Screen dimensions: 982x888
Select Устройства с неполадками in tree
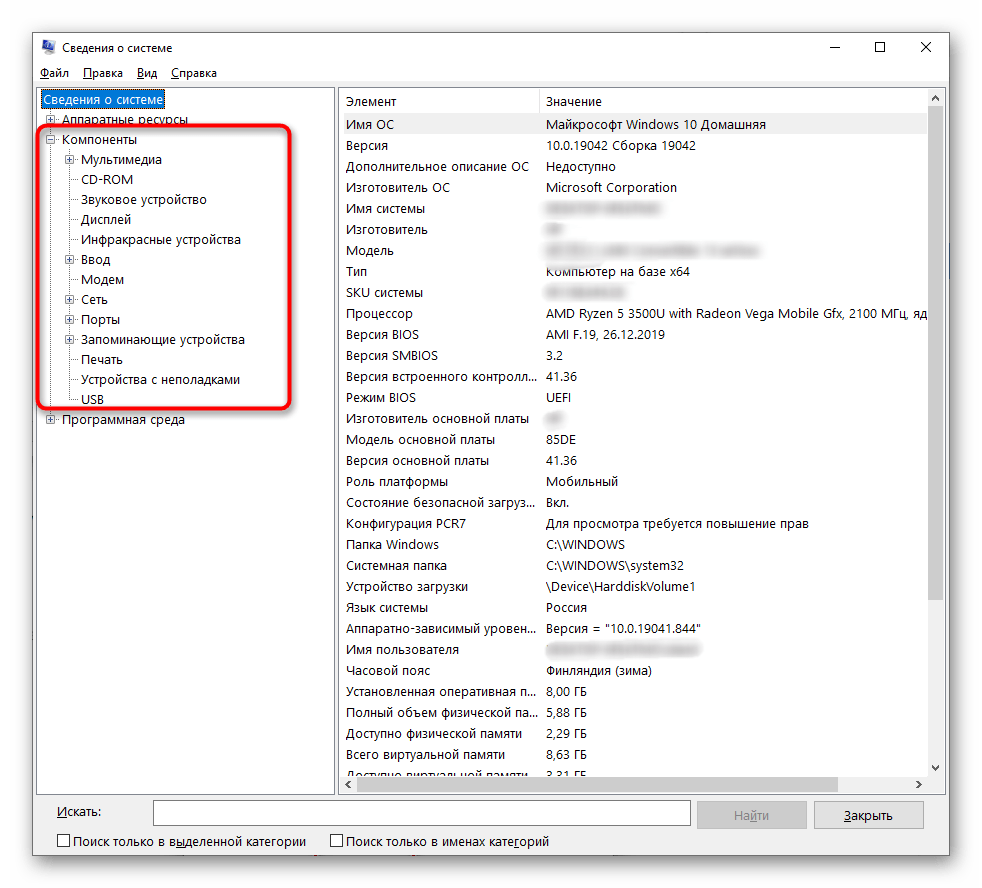pos(160,380)
